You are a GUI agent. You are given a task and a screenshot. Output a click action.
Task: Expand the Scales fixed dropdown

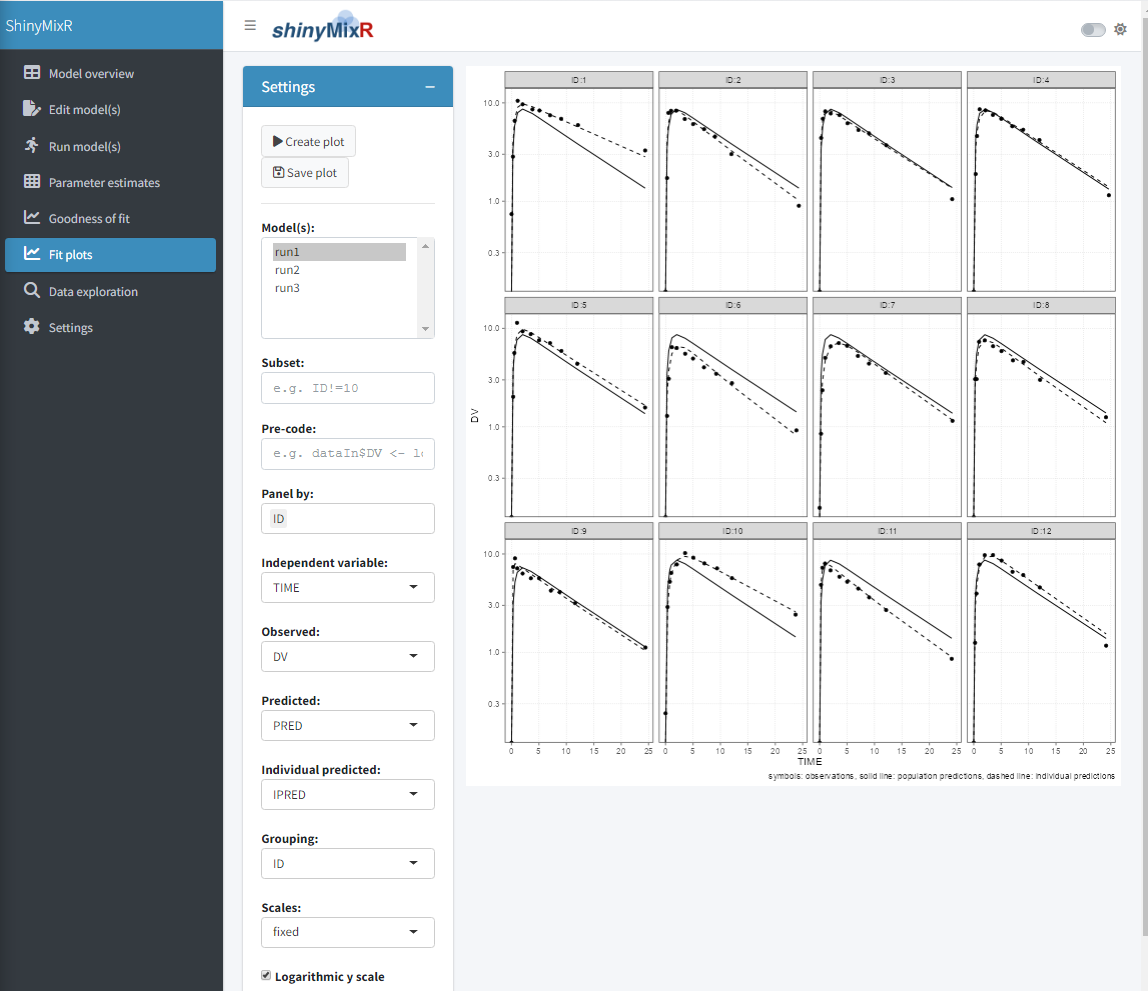point(348,932)
